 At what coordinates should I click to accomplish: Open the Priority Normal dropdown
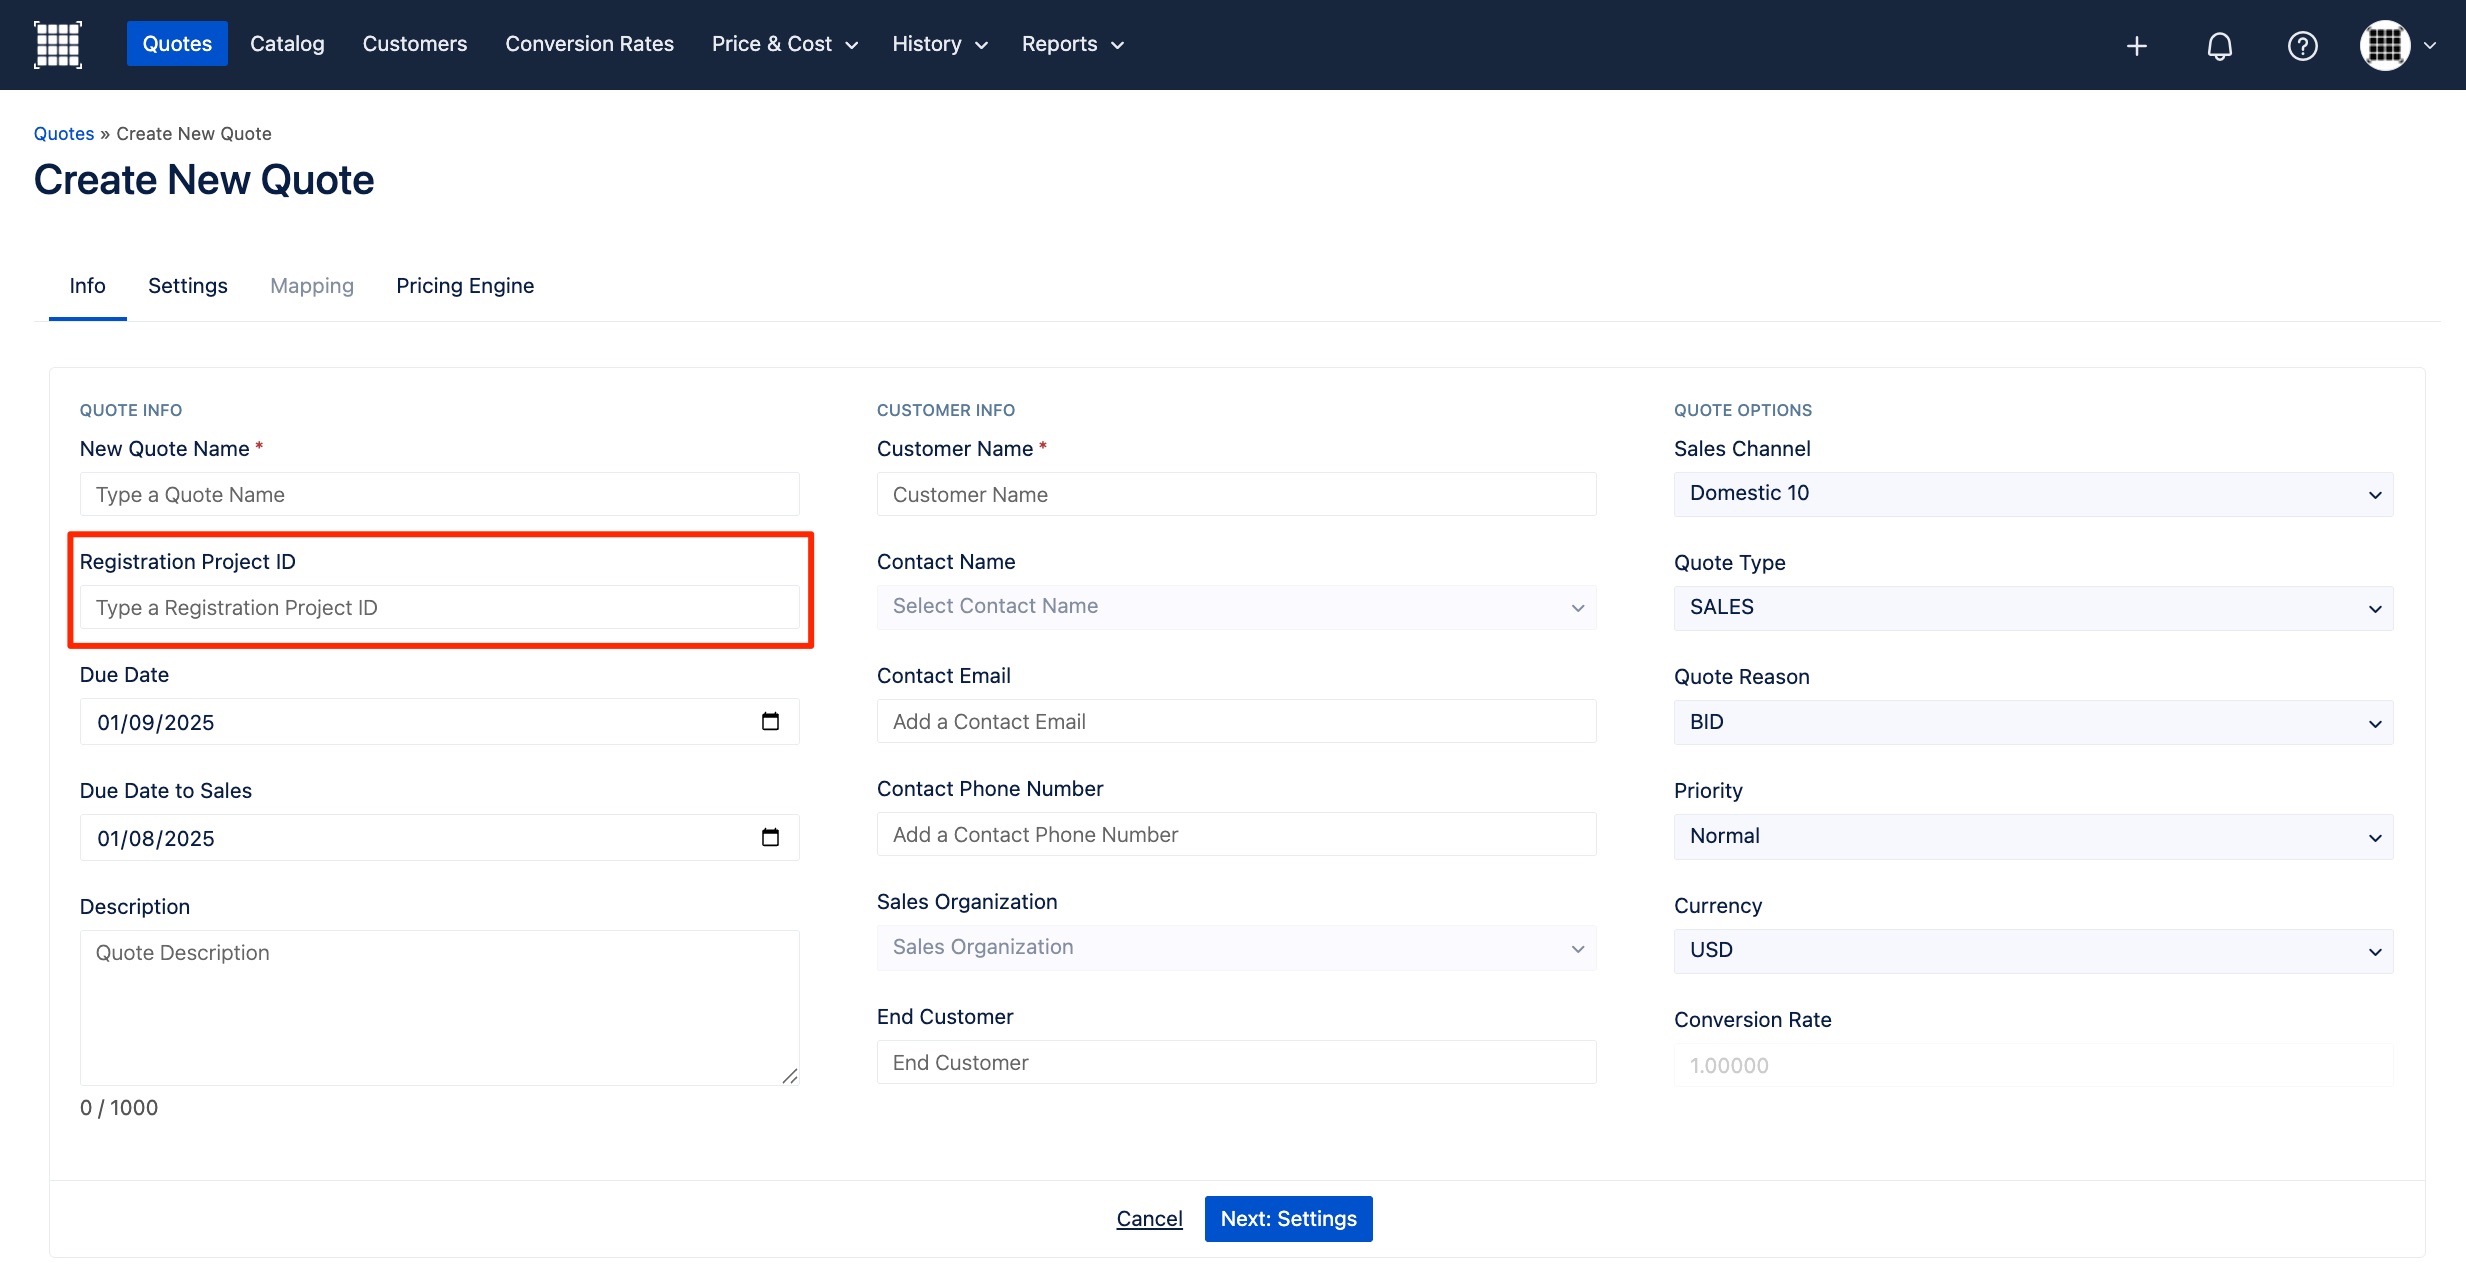(2034, 837)
